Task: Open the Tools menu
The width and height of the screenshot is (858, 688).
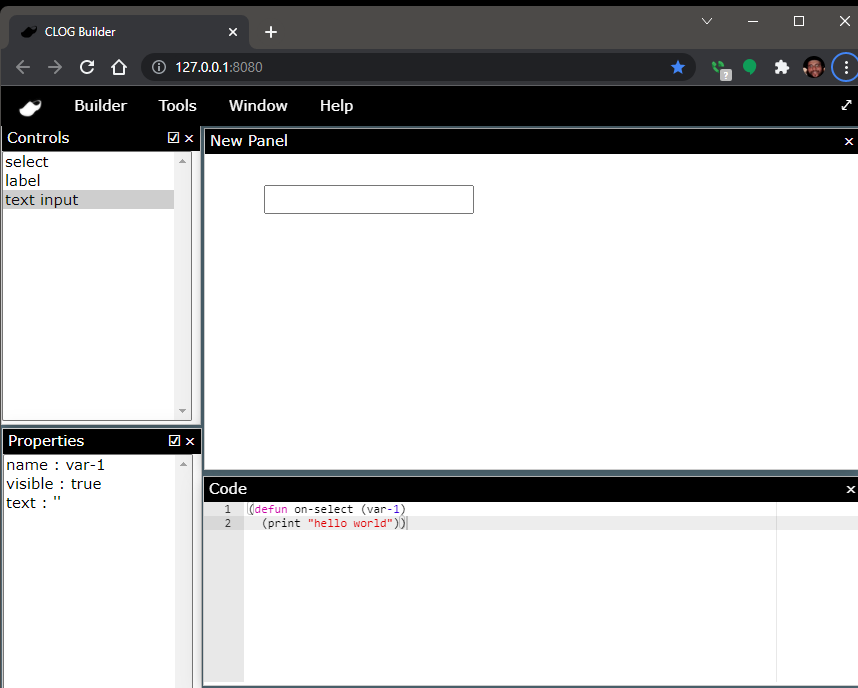Action: pyautogui.click(x=177, y=106)
